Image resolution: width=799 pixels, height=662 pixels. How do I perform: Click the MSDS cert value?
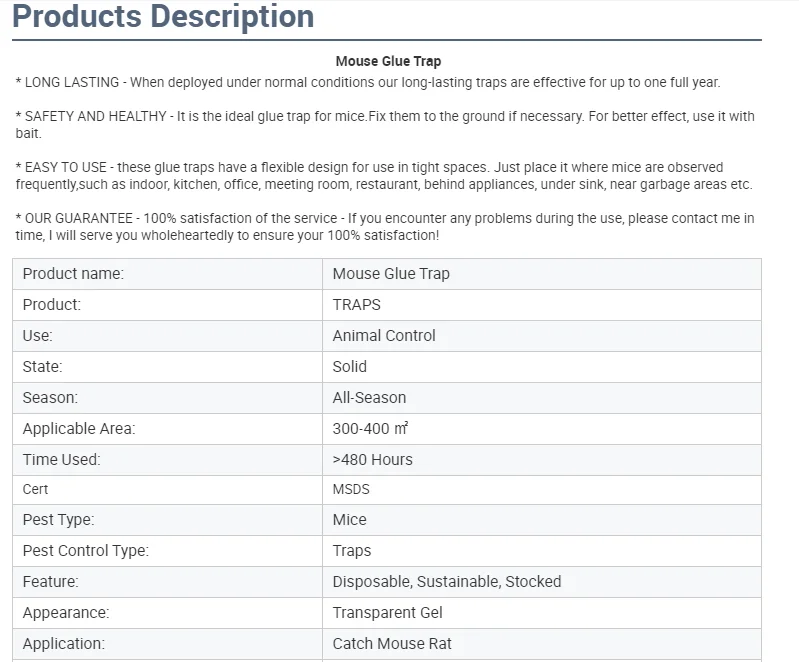point(351,490)
